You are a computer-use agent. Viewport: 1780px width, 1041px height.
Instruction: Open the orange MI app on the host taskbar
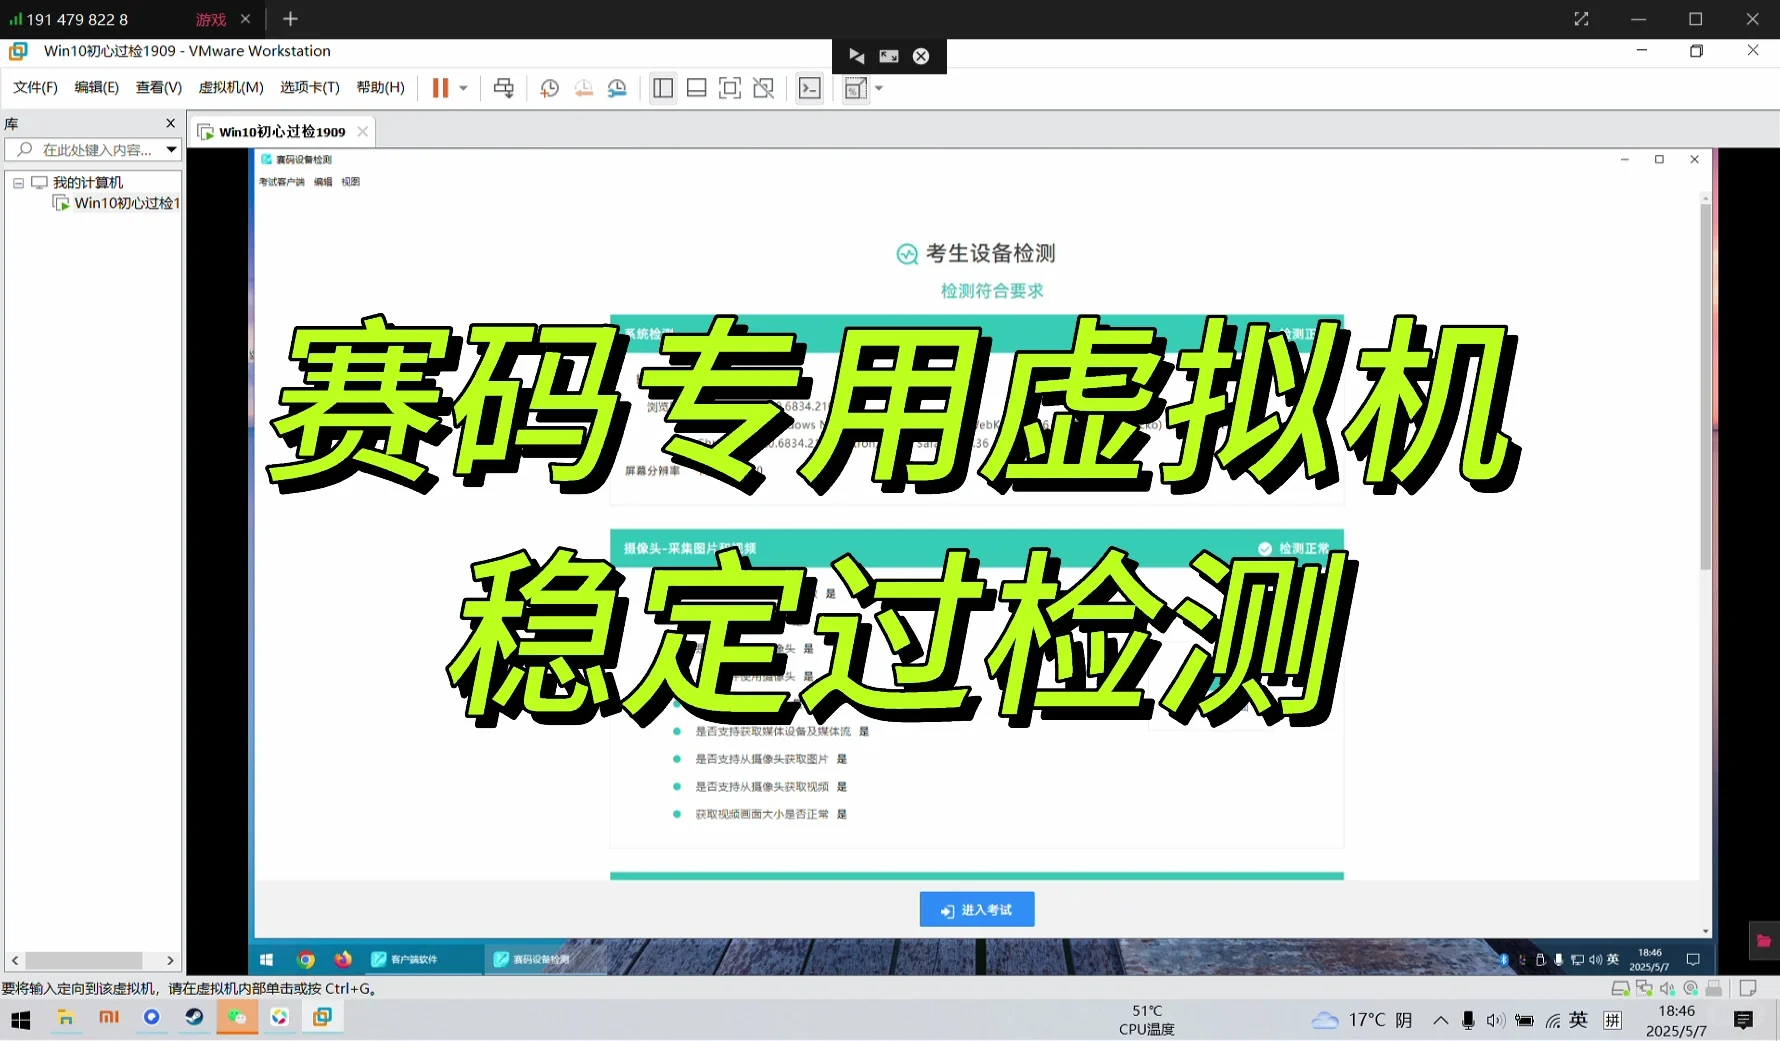coord(109,1018)
